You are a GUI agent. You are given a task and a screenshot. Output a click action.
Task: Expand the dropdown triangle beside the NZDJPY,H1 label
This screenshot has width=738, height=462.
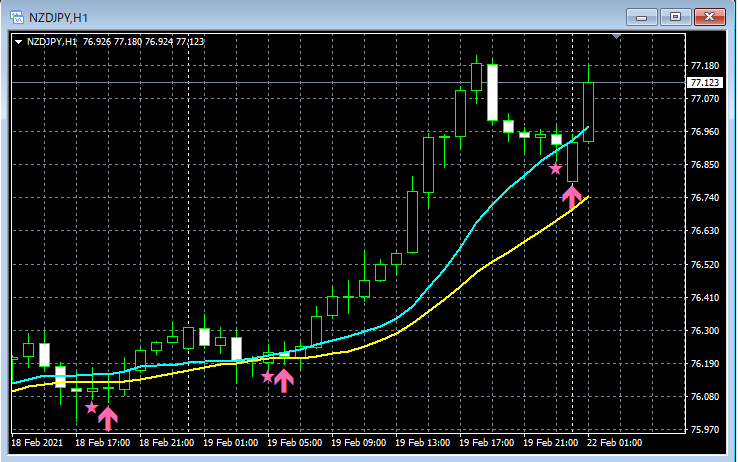pyautogui.click(x=19, y=42)
